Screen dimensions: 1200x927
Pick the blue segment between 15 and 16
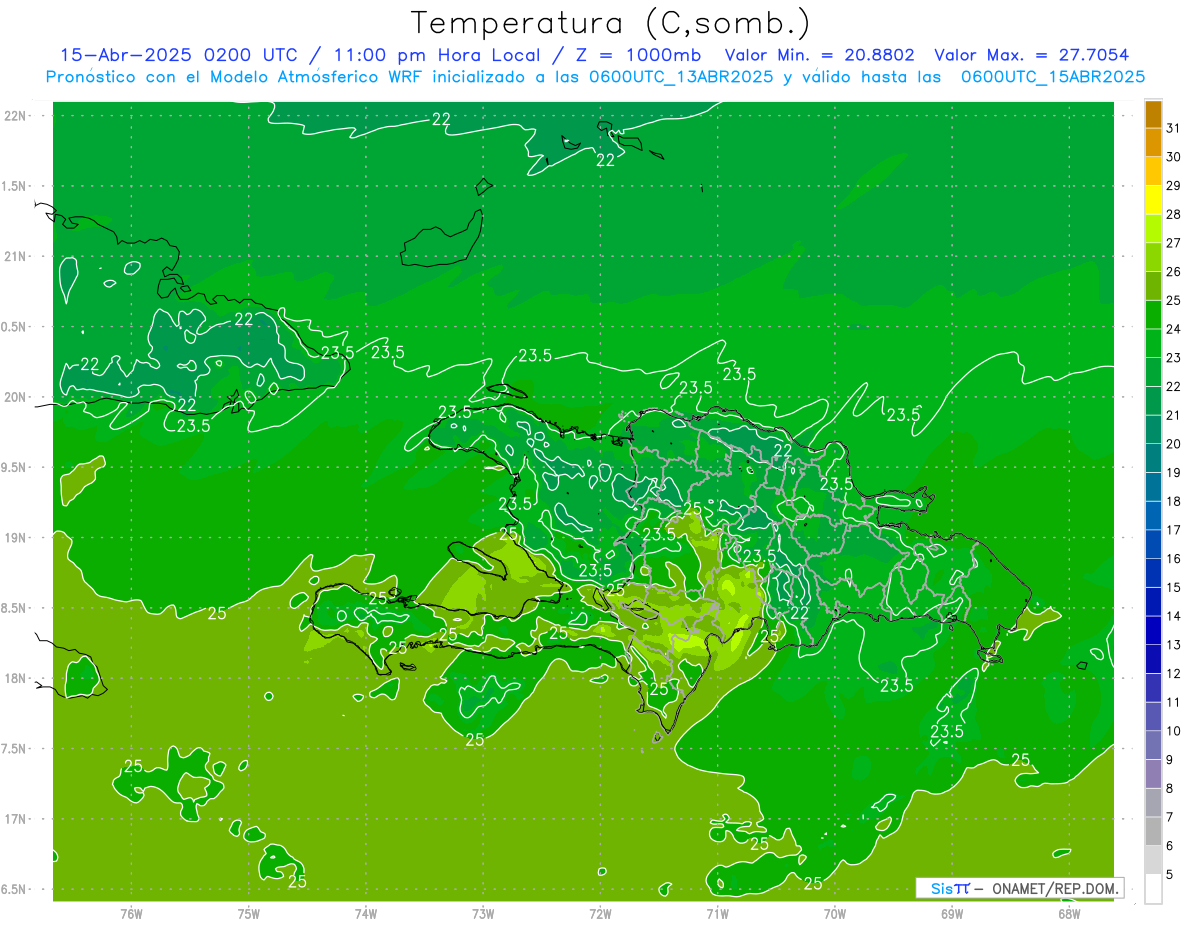[x=1153, y=573]
